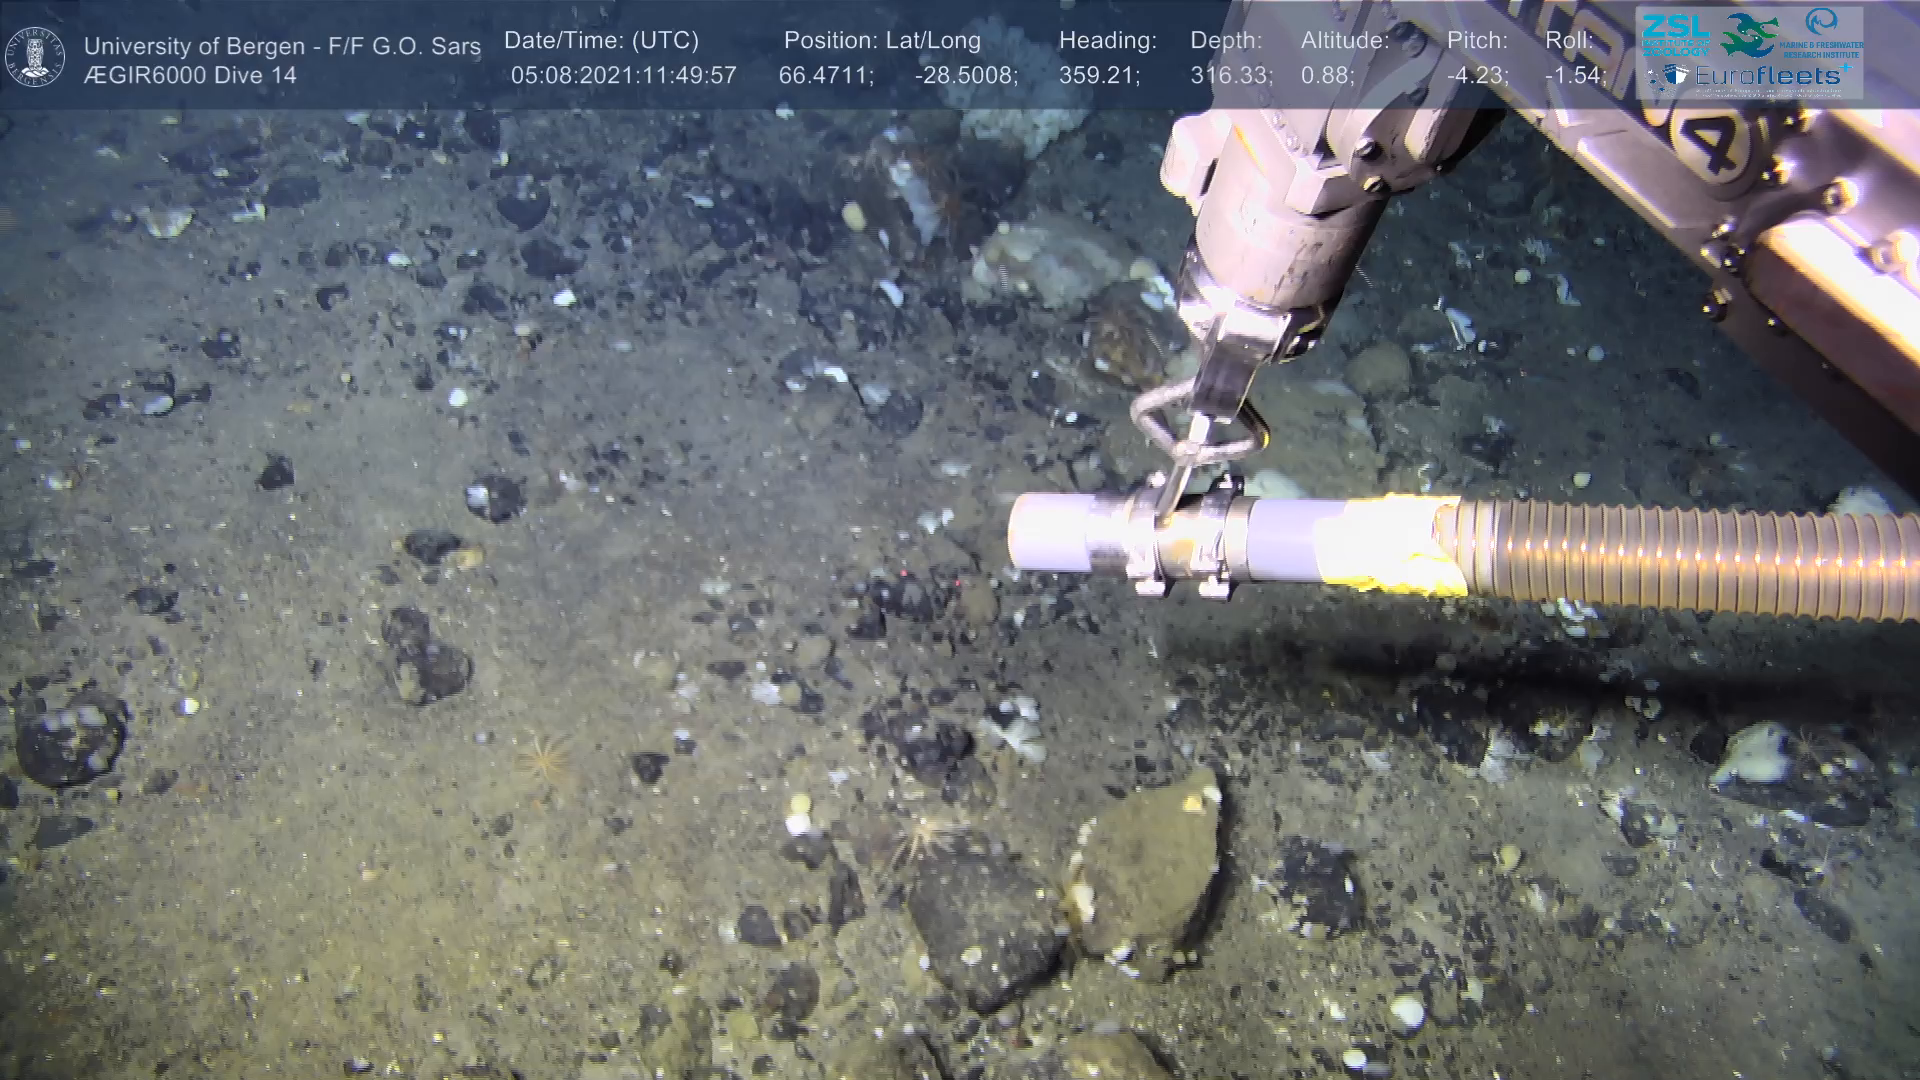
Task: Click the University of Bergen seal logo
Action: [x=35, y=56]
